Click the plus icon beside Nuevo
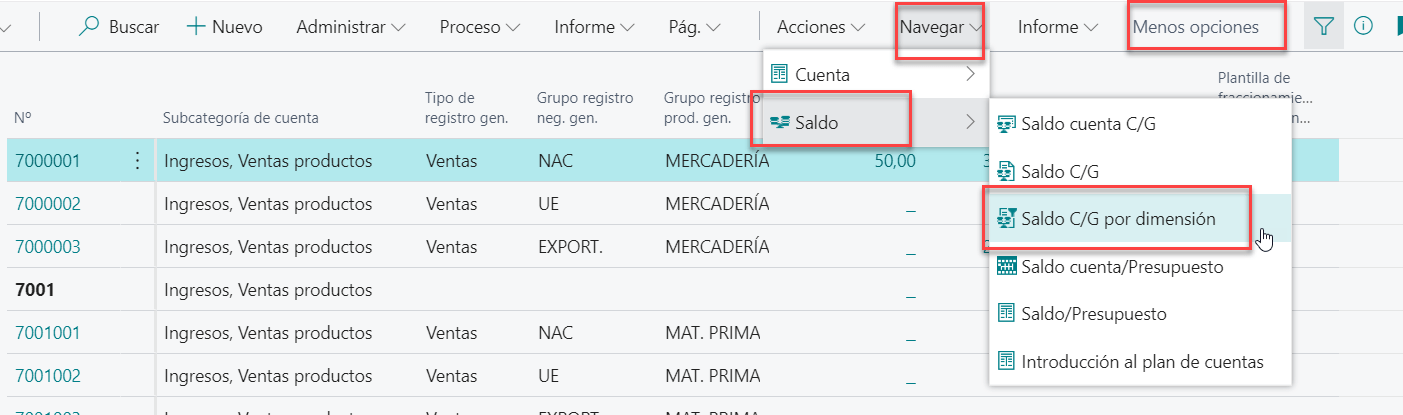The image size is (1403, 415). pyautogui.click(x=197, y=27)
